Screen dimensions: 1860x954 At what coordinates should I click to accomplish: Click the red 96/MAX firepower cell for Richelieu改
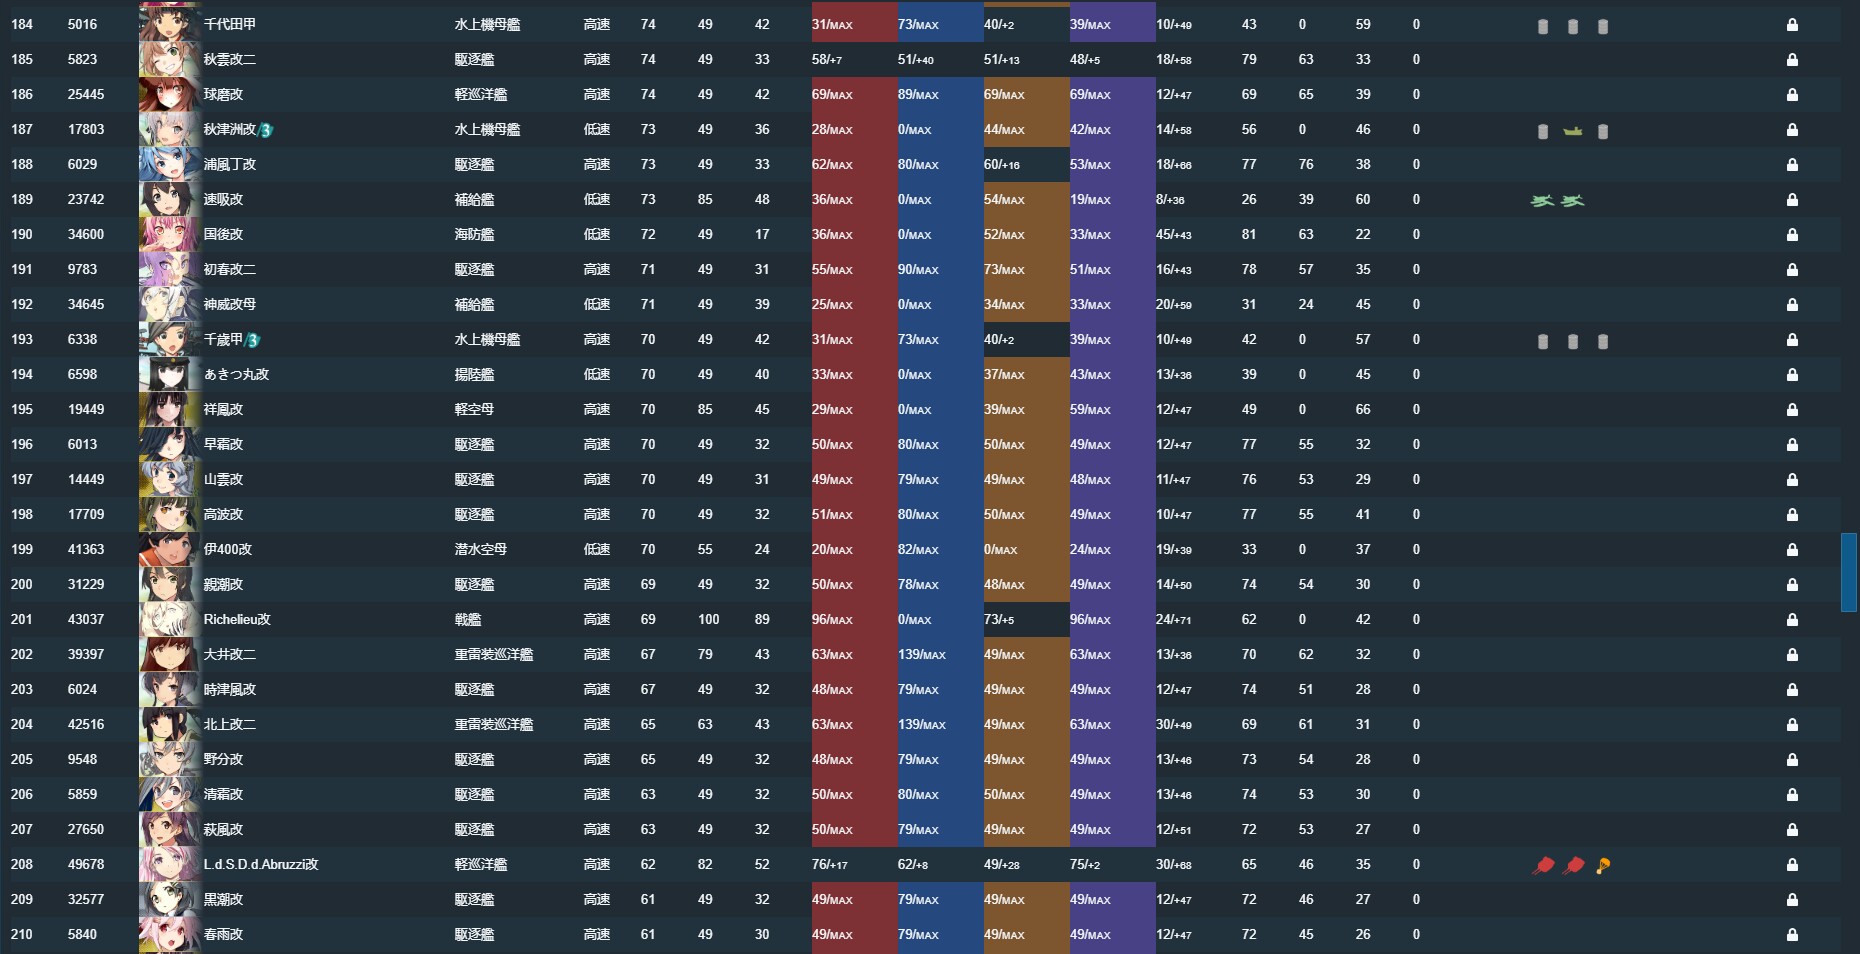click(854, 619)
